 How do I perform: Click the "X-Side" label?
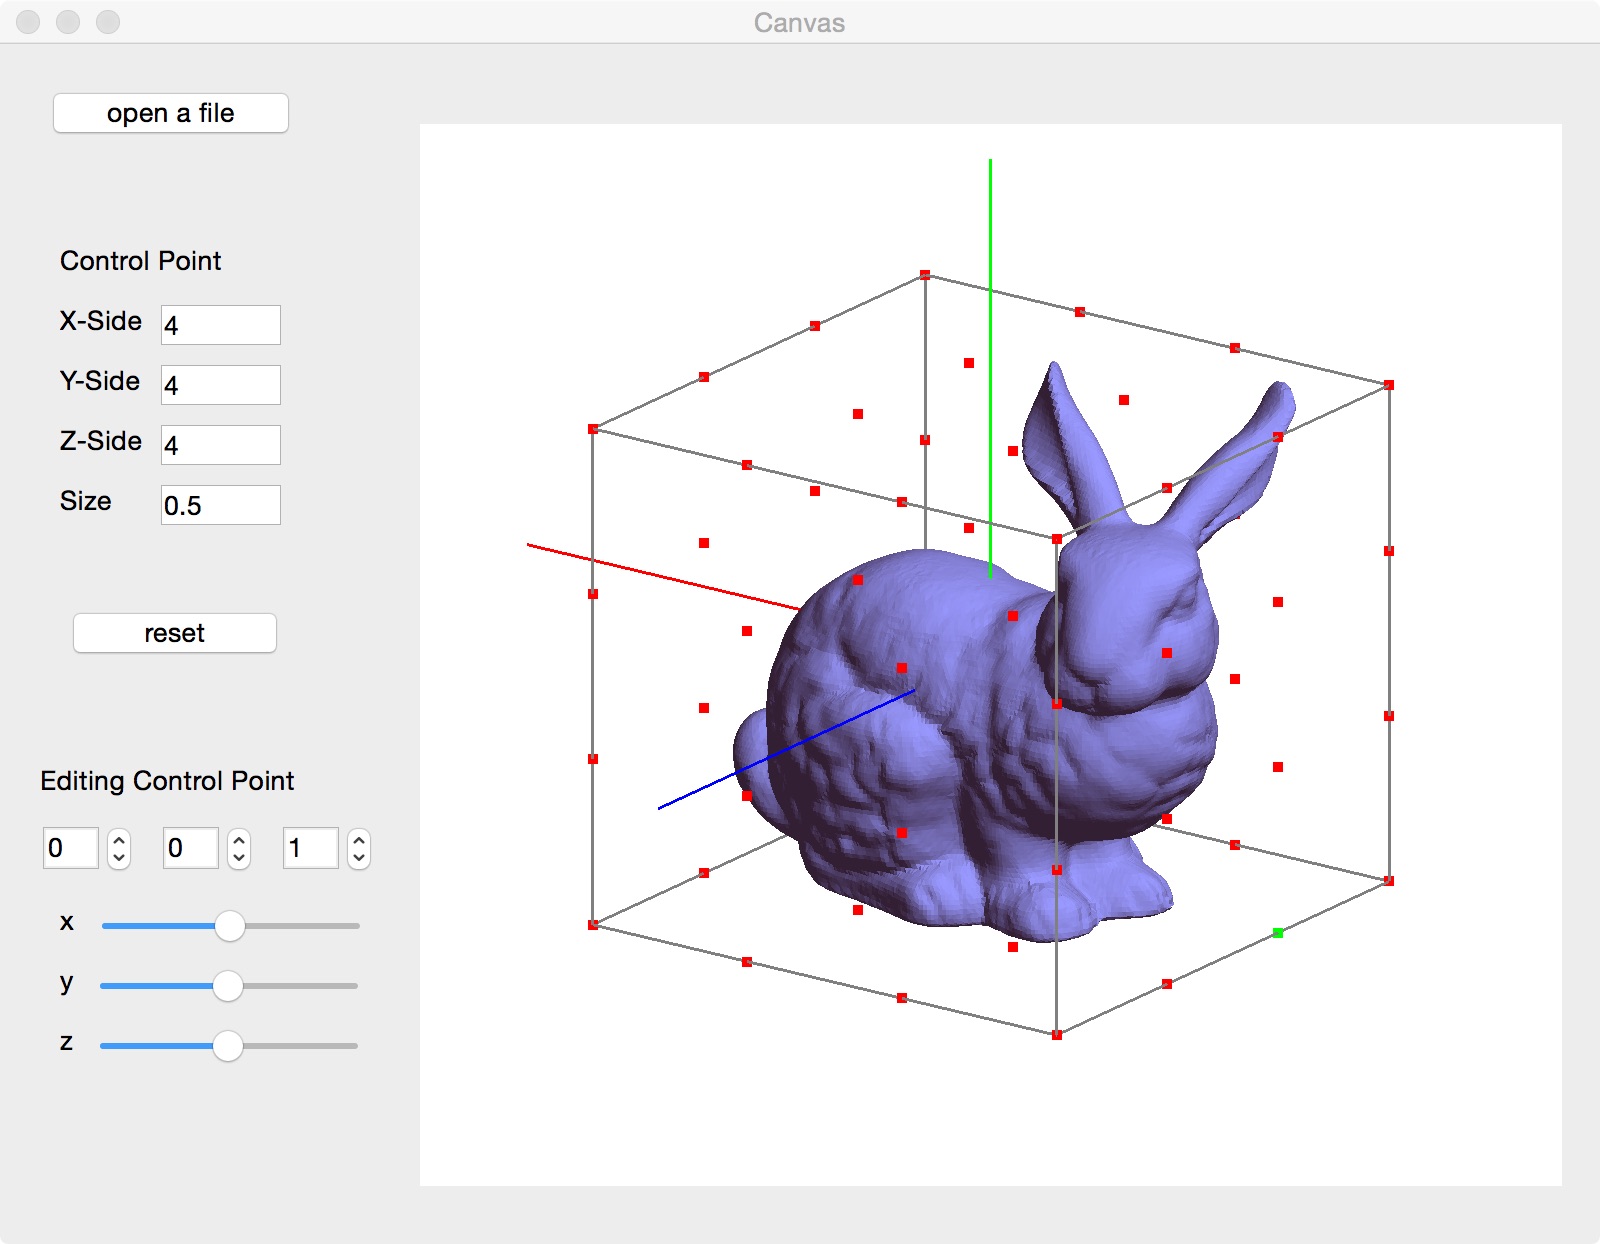coord(100,321)
